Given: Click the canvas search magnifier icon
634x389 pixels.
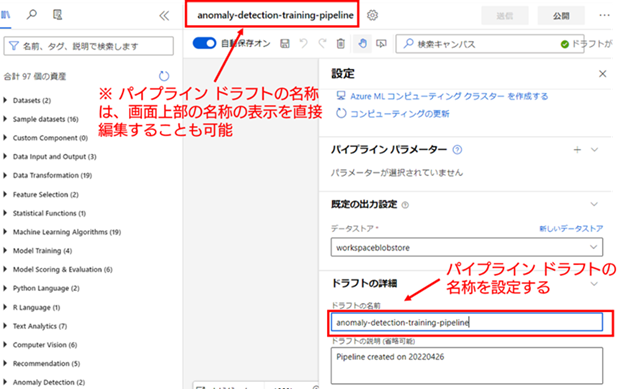Looking at the screenshot, I should (x=408, y=43).
